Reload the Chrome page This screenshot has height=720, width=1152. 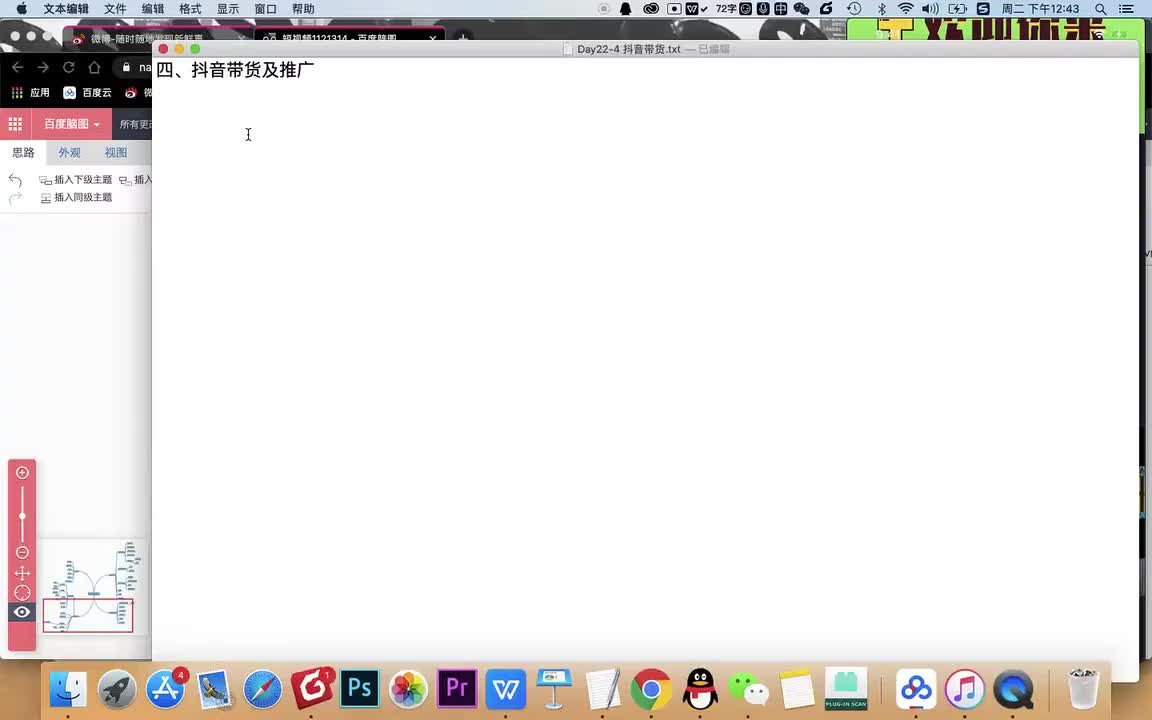coord(68,68)
